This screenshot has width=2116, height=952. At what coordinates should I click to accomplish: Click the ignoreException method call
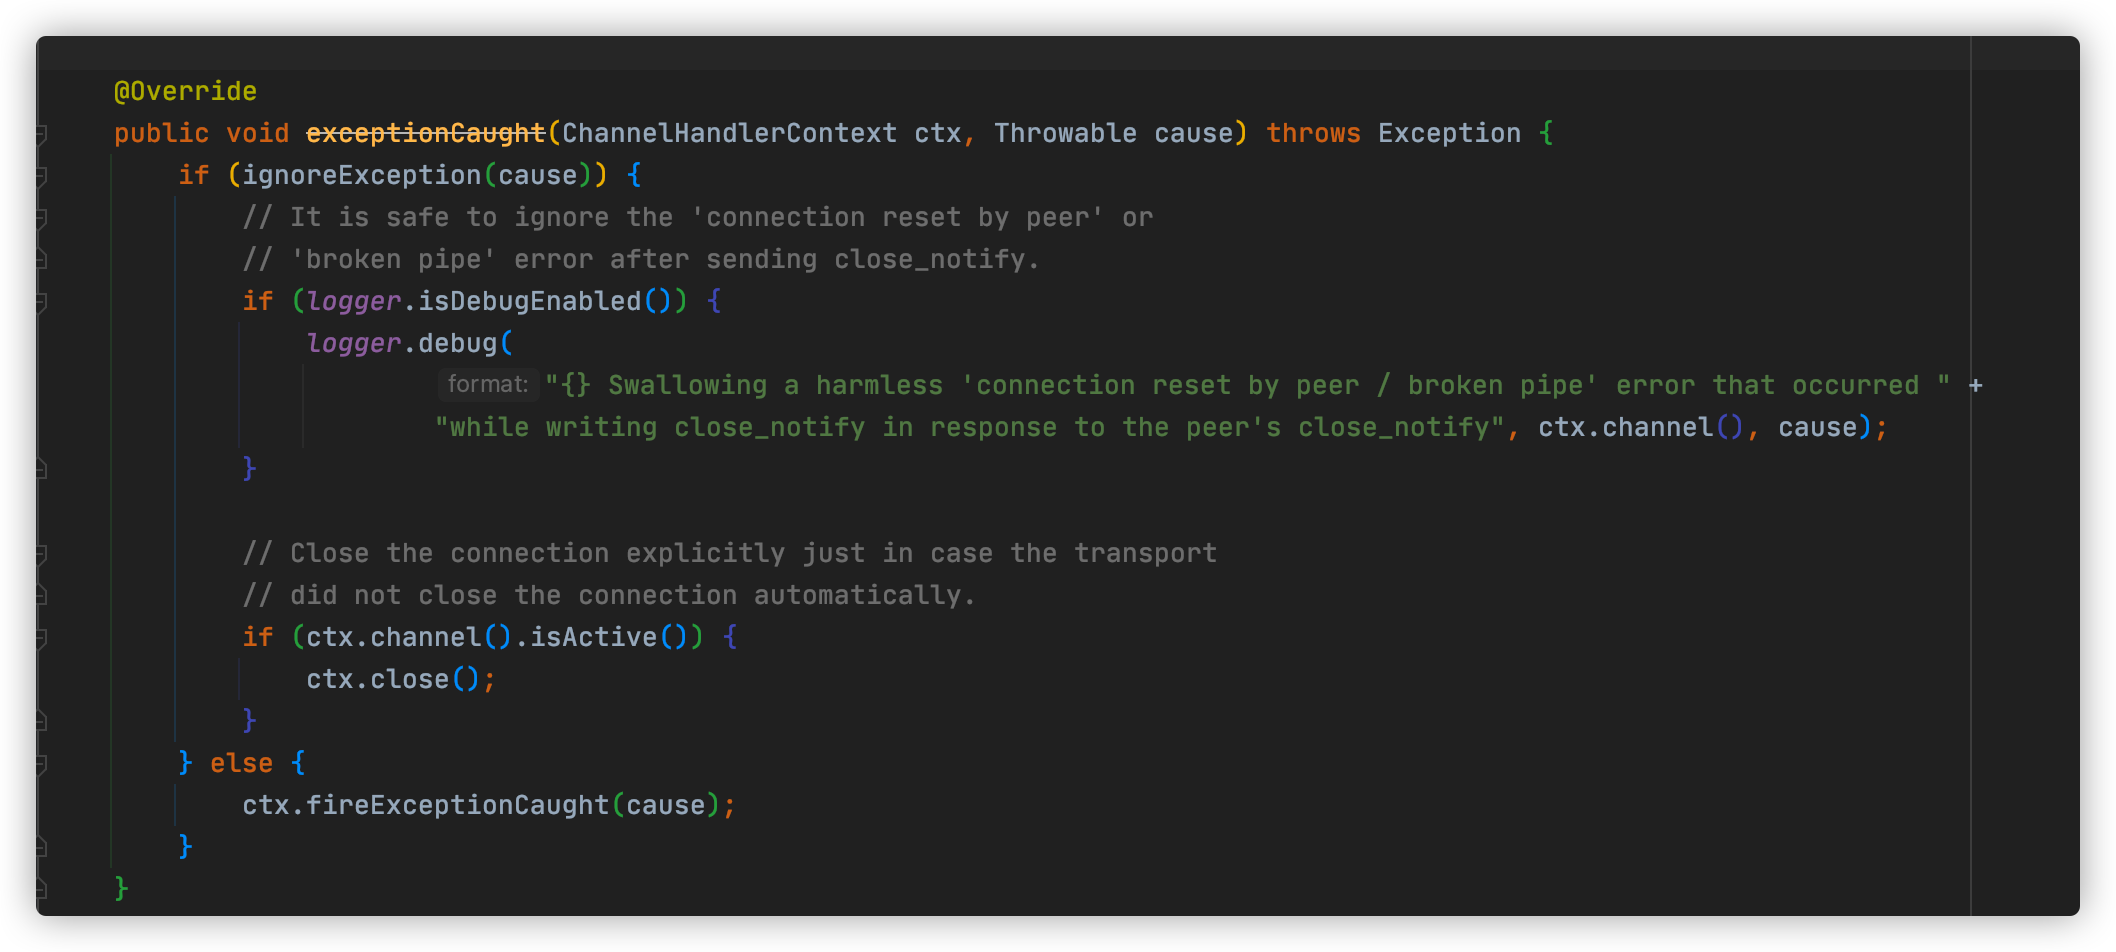pyautogui.click(x=361, y=175)
